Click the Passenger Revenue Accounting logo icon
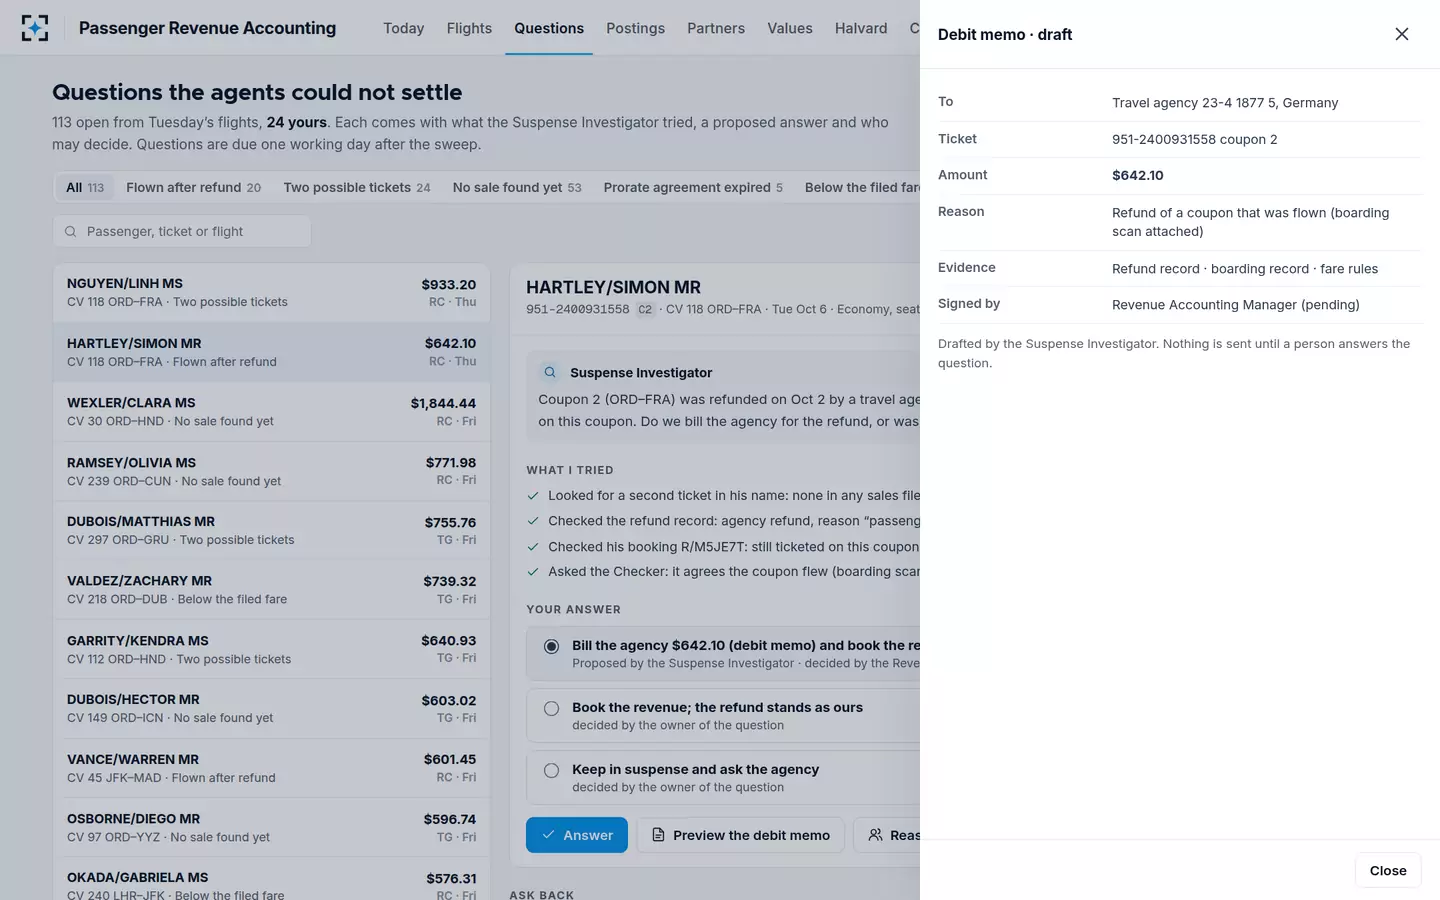The width and height of the screenshot is (1440, 900). [x=35, y=28]
